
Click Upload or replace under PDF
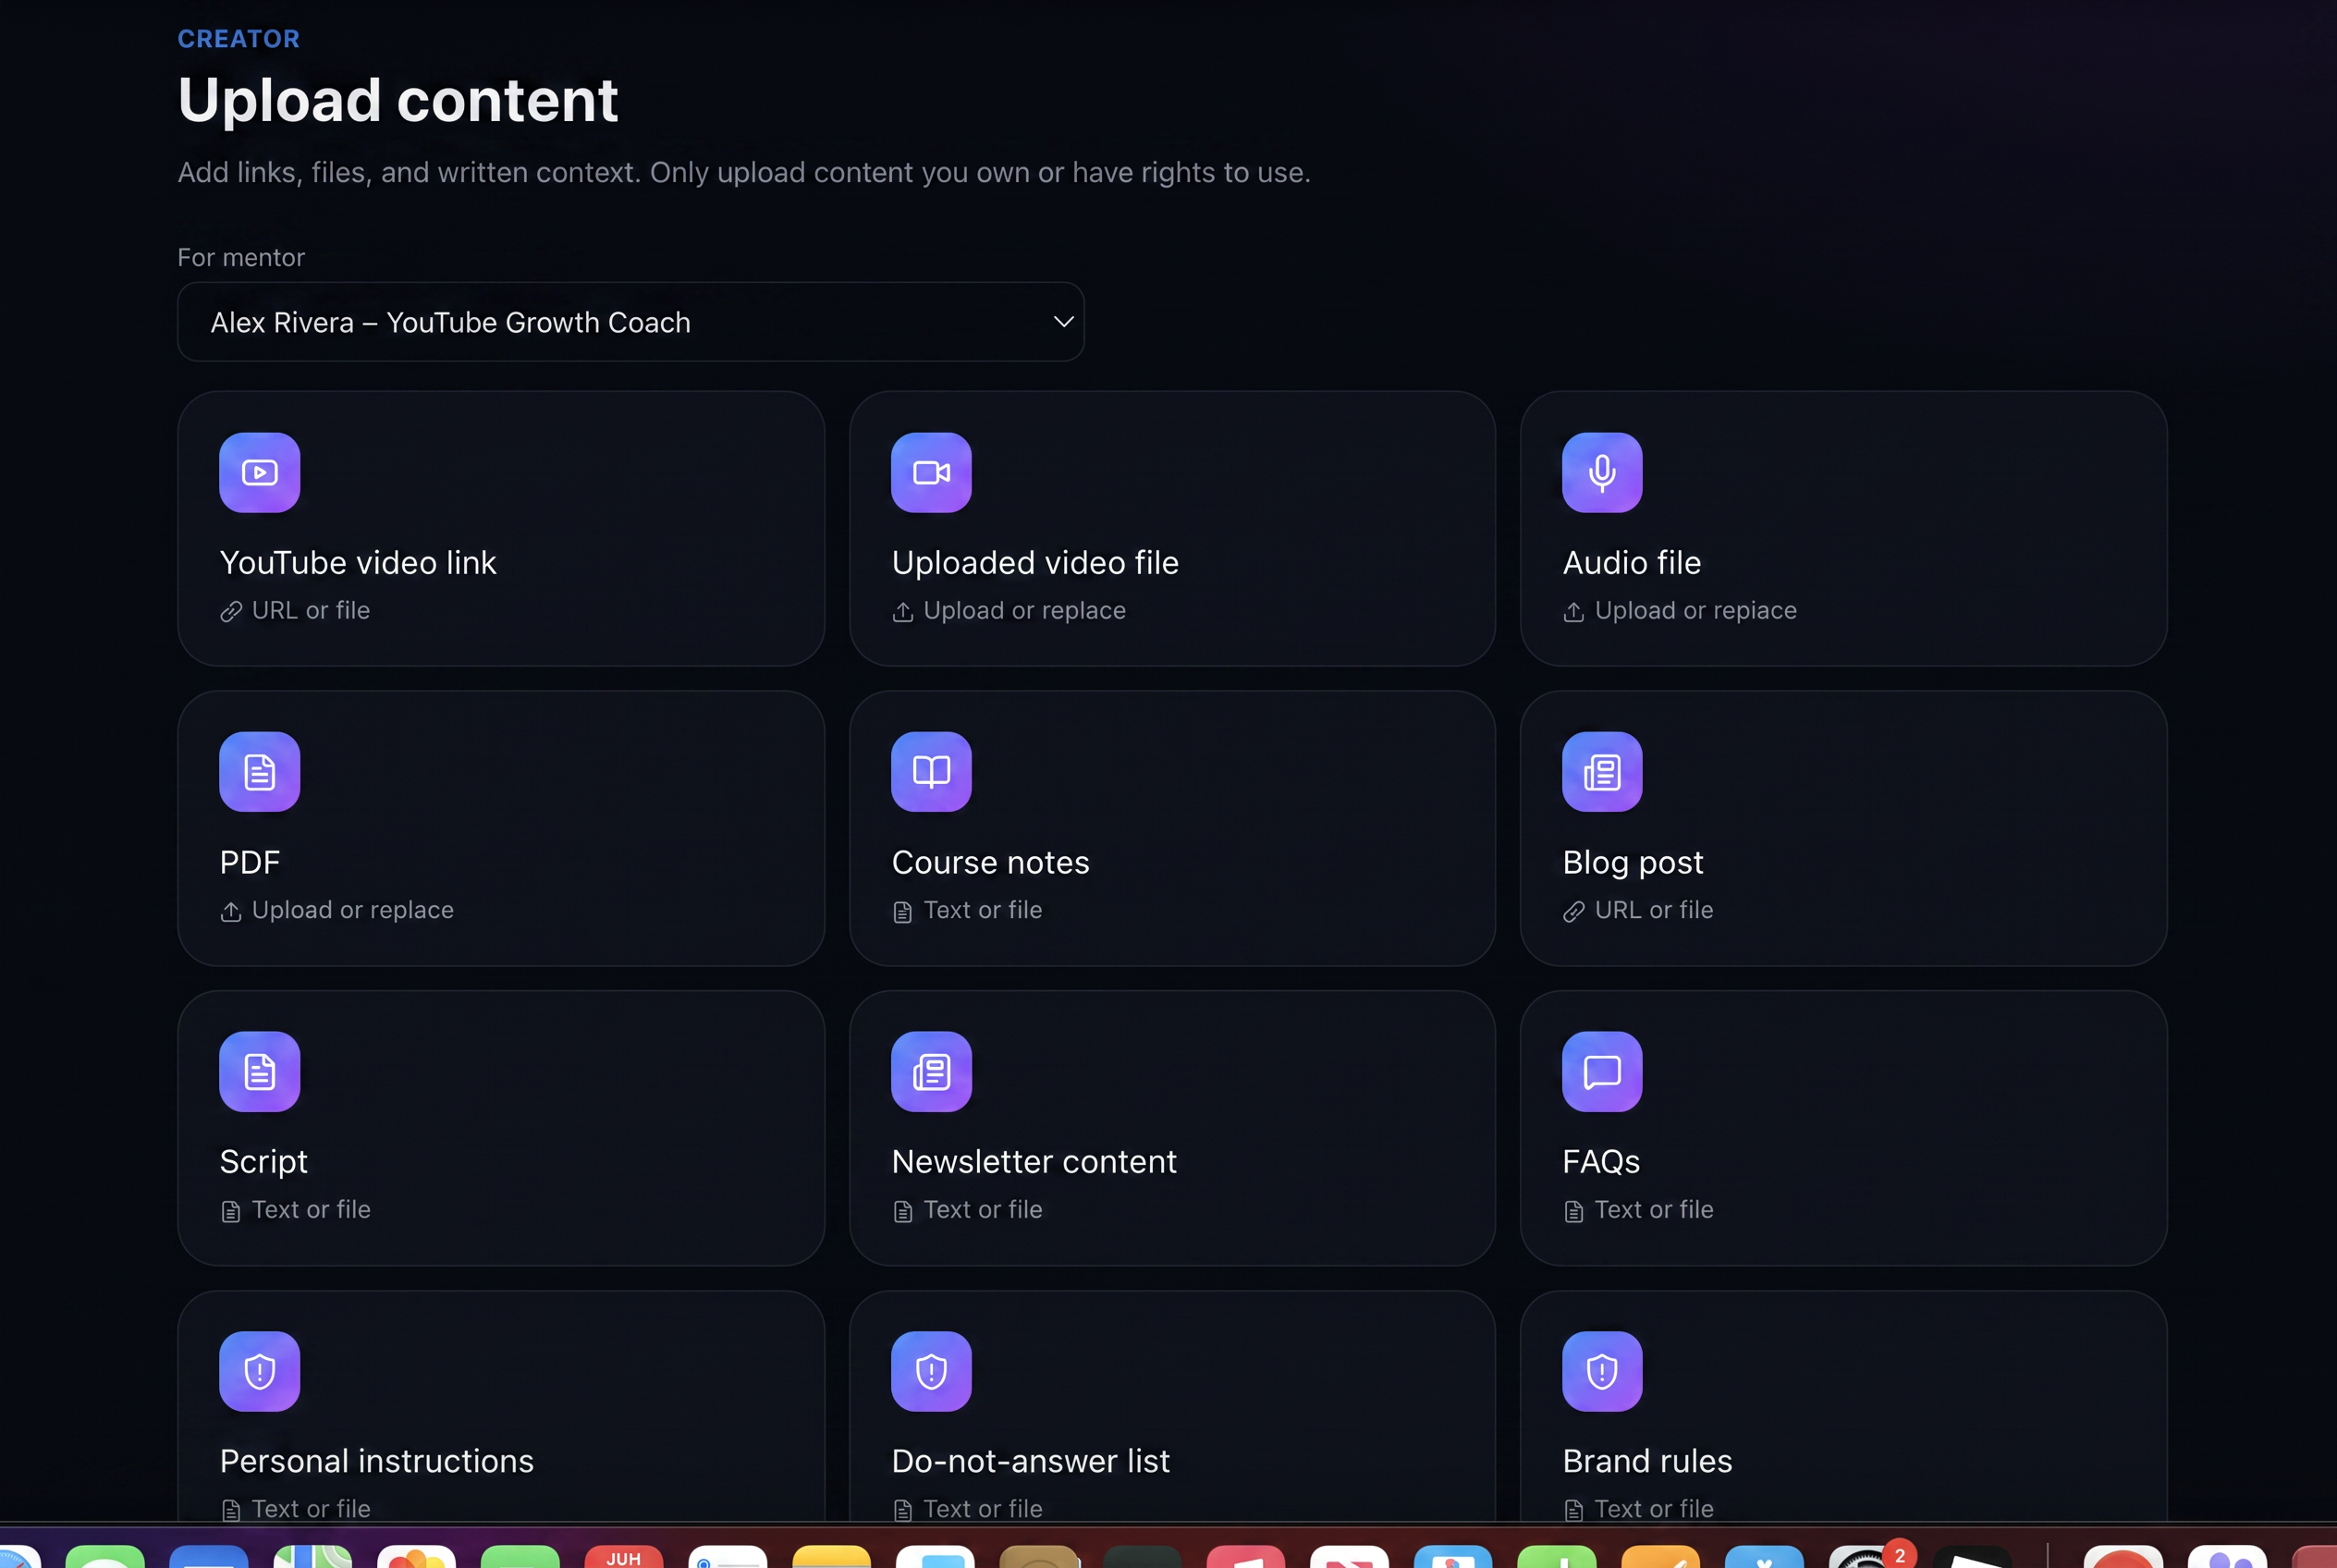pyautogui.click(x=352, y=910)
